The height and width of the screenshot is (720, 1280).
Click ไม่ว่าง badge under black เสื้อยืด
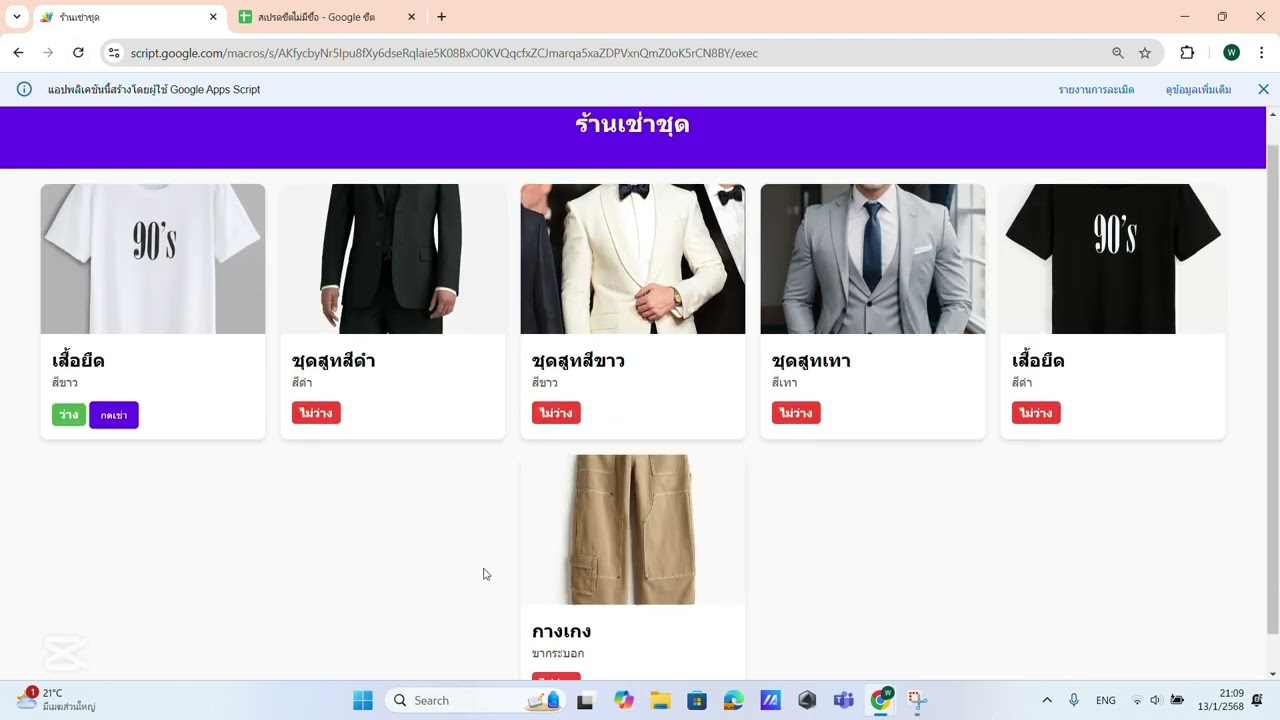pos(1036,413)
